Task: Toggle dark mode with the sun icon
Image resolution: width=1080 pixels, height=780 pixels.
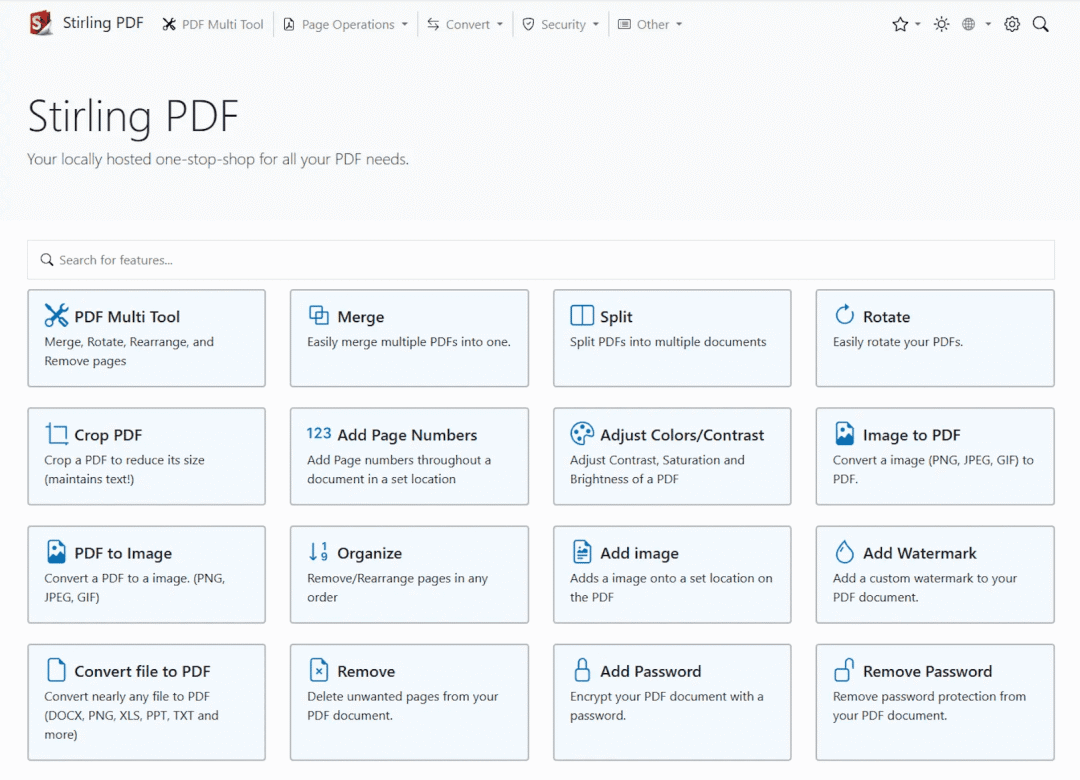Action: [942, 24]
